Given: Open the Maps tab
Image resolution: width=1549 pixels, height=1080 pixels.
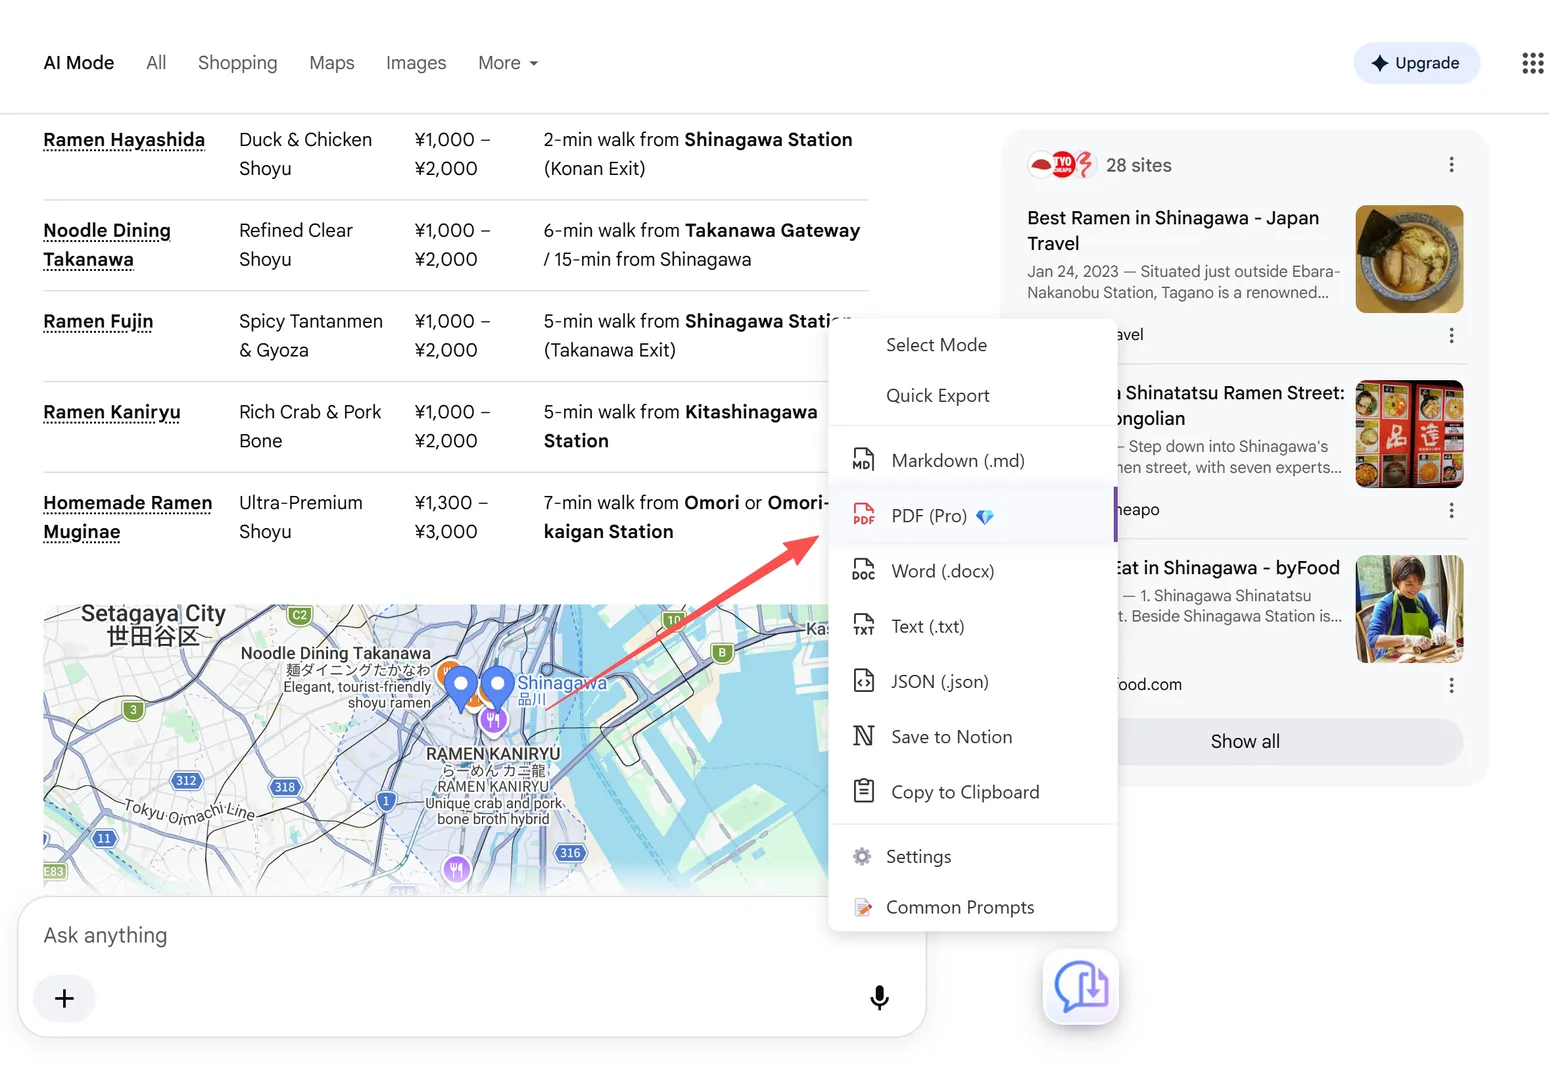Looking at the screenshot, I should point(332,63).
